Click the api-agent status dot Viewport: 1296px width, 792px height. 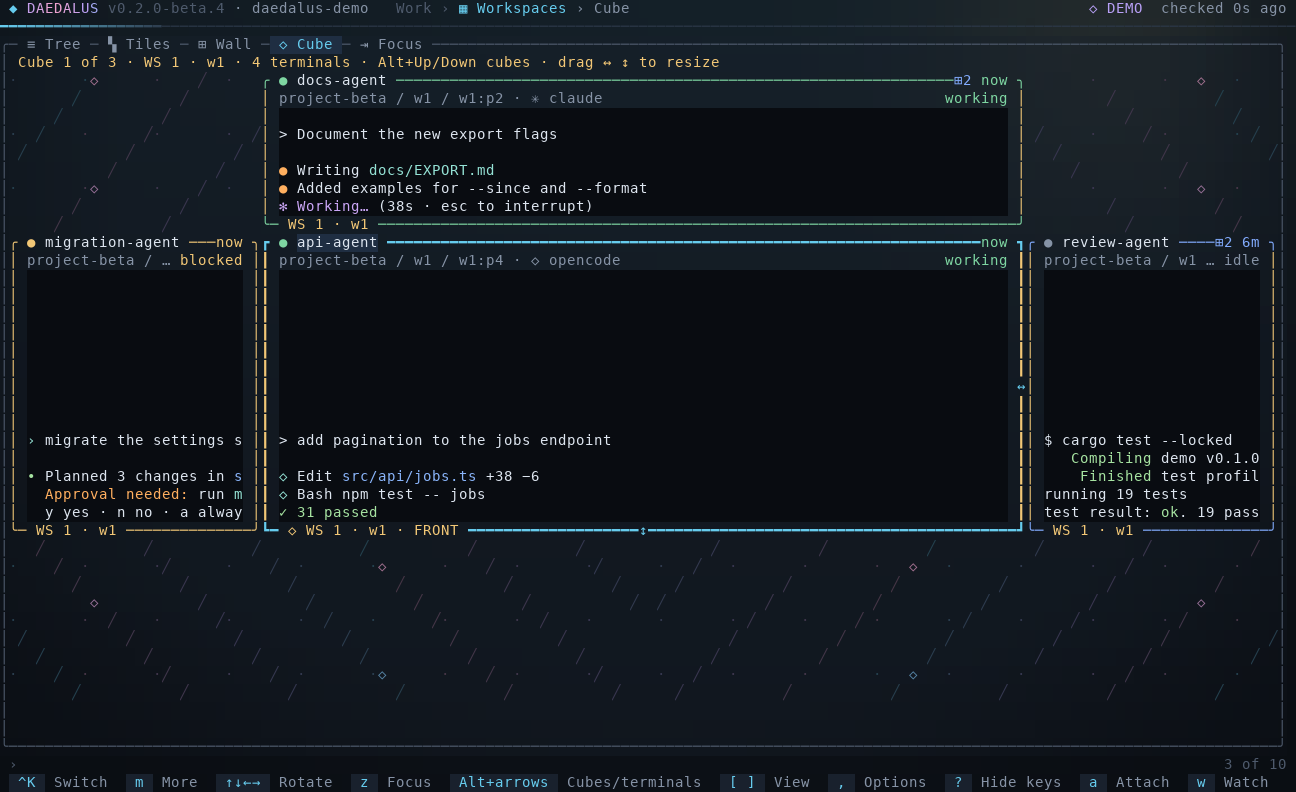coord(283,242)
